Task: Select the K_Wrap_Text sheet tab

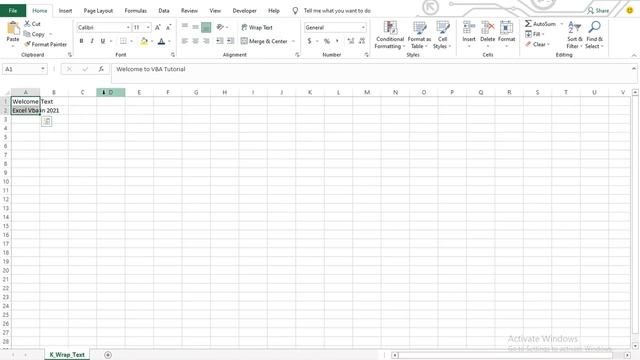Action: pos(67,355)
